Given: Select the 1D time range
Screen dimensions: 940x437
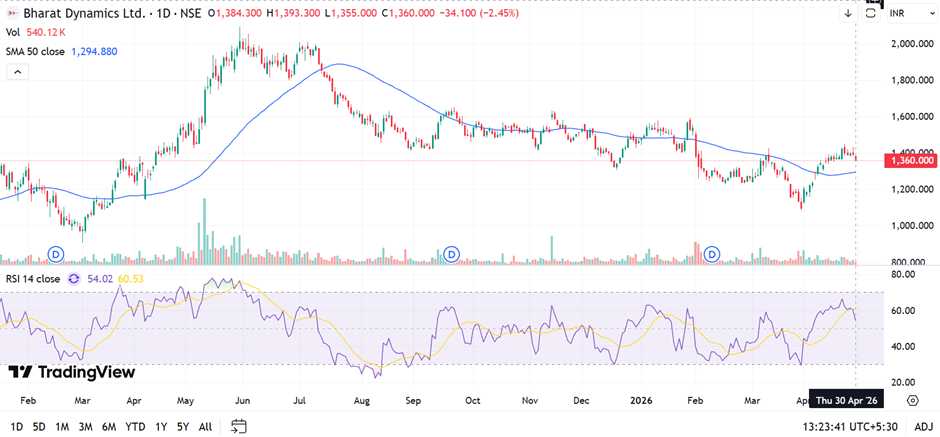Looking at the screenshot, I should click(x=16, y=426).
